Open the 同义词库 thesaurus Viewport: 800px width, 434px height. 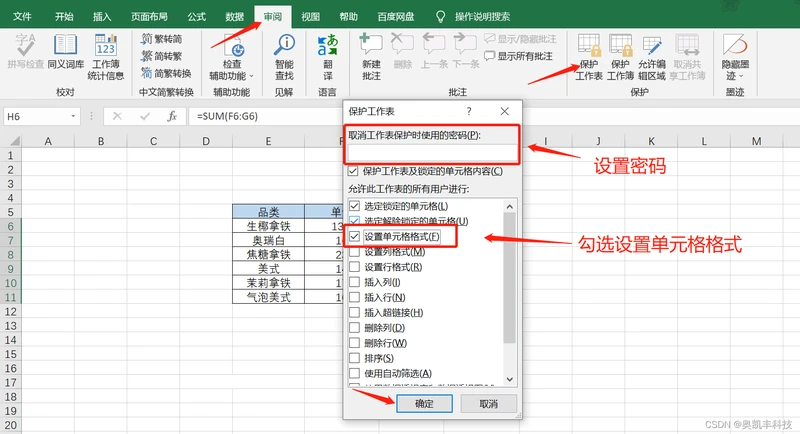coord(66,51)
